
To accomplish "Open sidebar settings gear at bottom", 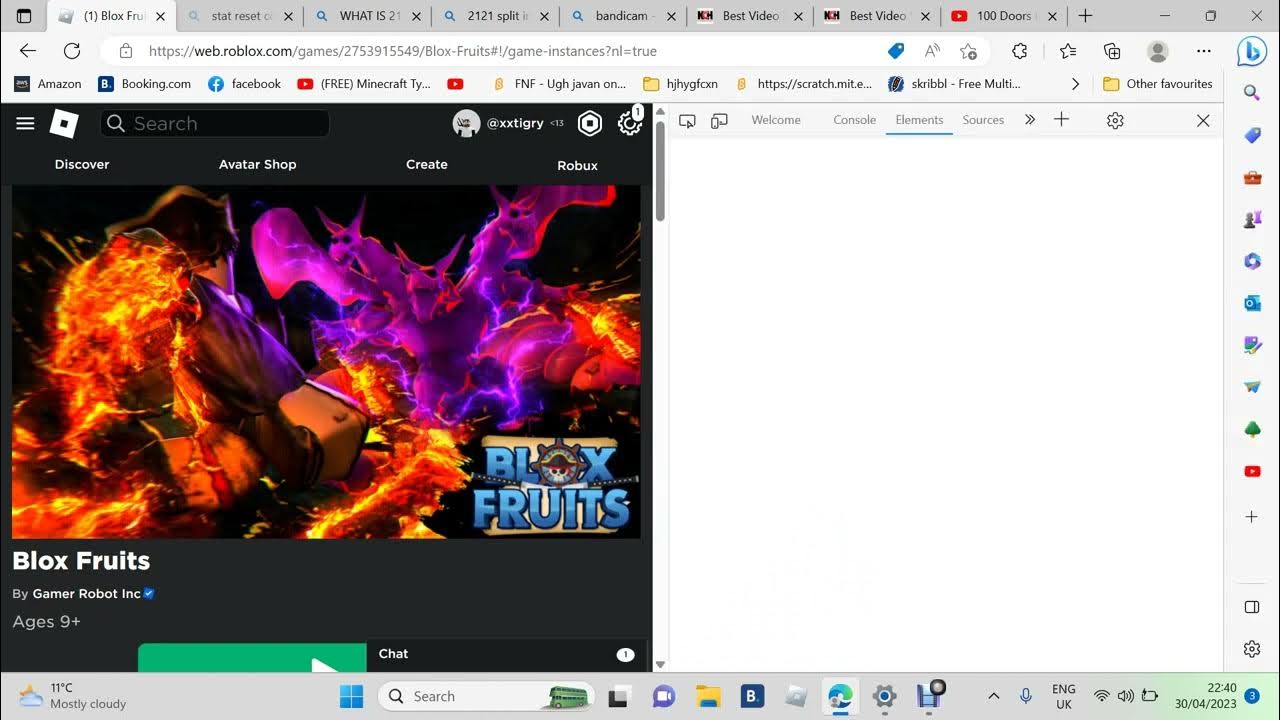I will (x=1252, y=649).
